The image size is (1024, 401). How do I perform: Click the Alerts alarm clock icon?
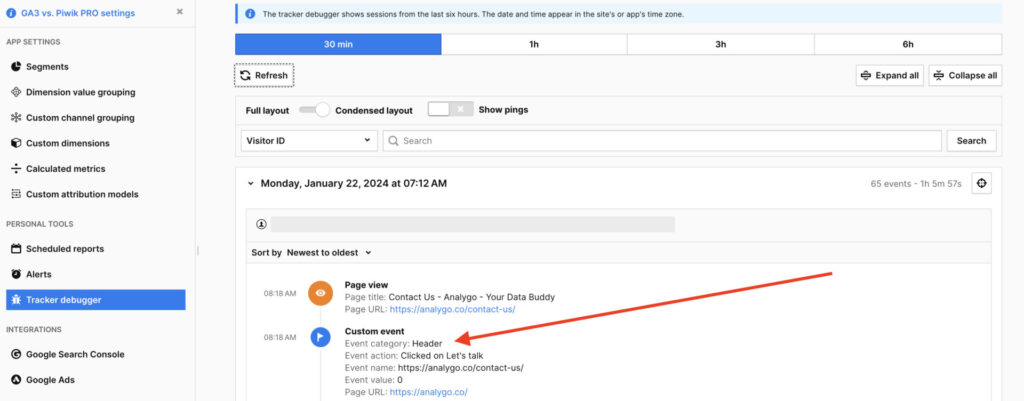tap(16, 274)
